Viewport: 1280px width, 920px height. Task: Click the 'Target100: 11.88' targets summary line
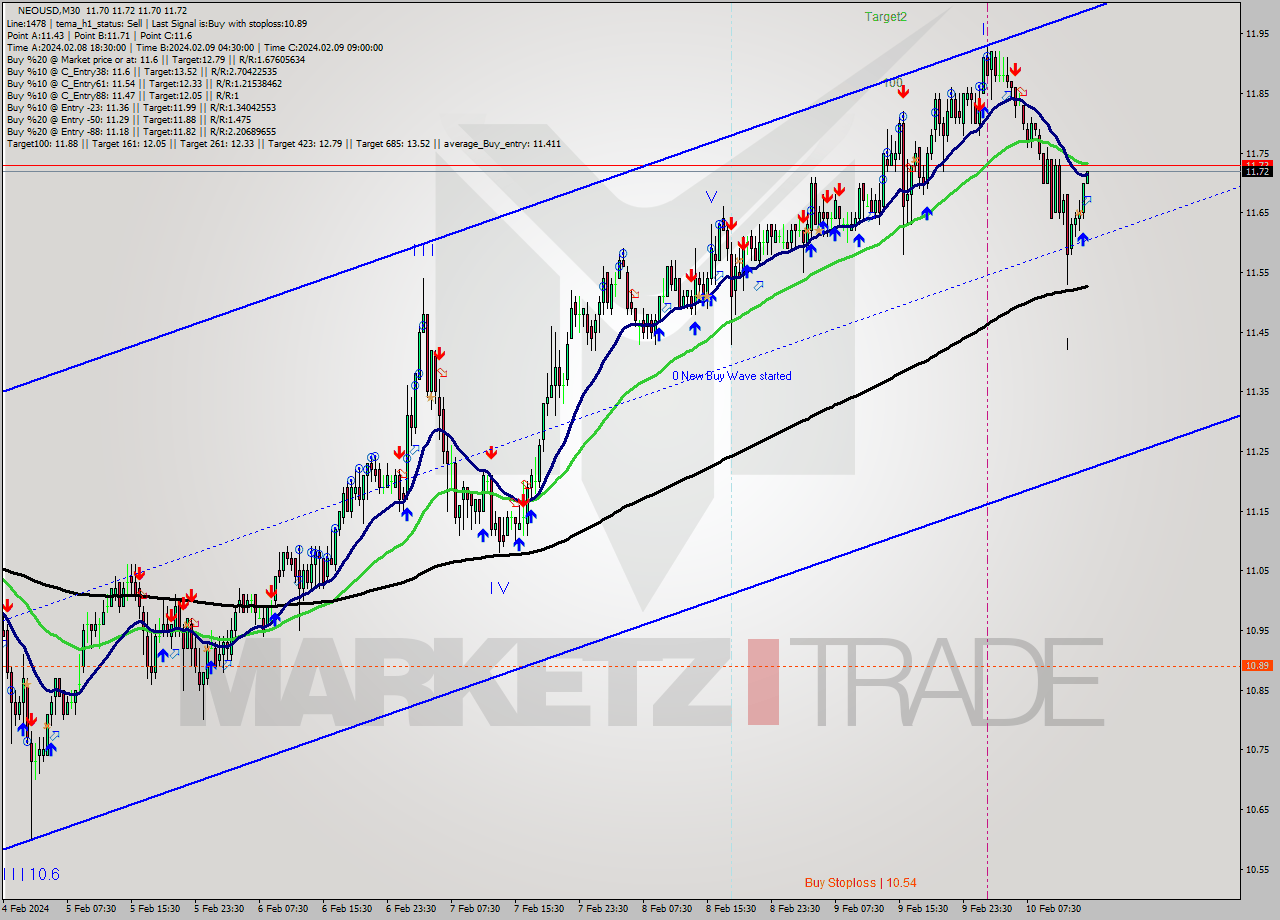[284, 143]
